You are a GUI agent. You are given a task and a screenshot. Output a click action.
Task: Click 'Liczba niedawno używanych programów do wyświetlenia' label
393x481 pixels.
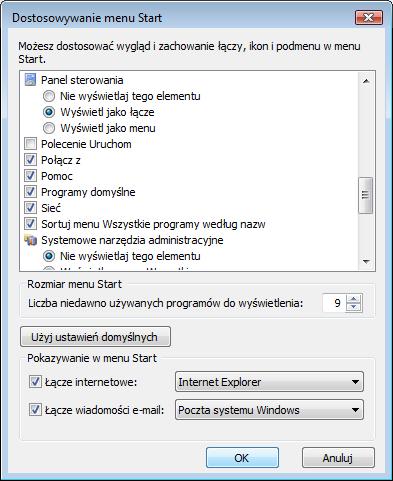click(166, 303)
